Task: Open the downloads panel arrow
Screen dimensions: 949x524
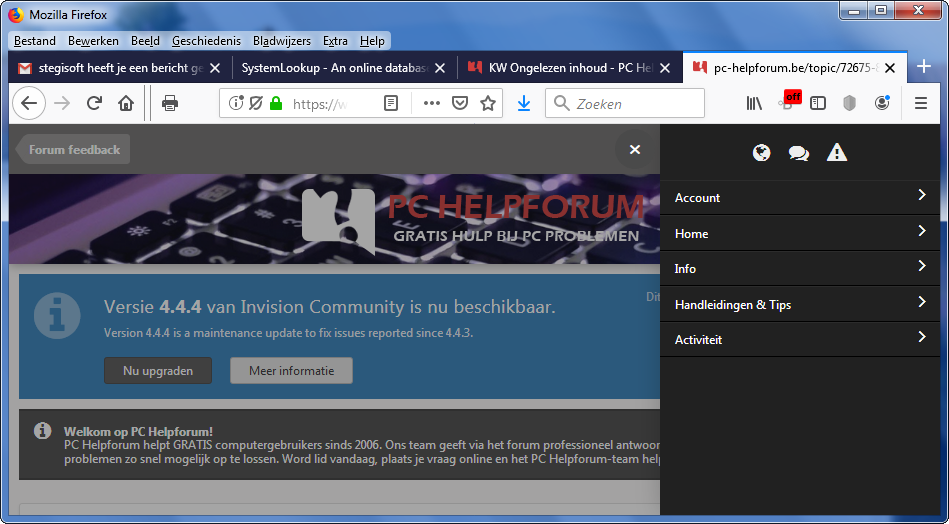Action: pyautogui.click(x=524, y=103)
